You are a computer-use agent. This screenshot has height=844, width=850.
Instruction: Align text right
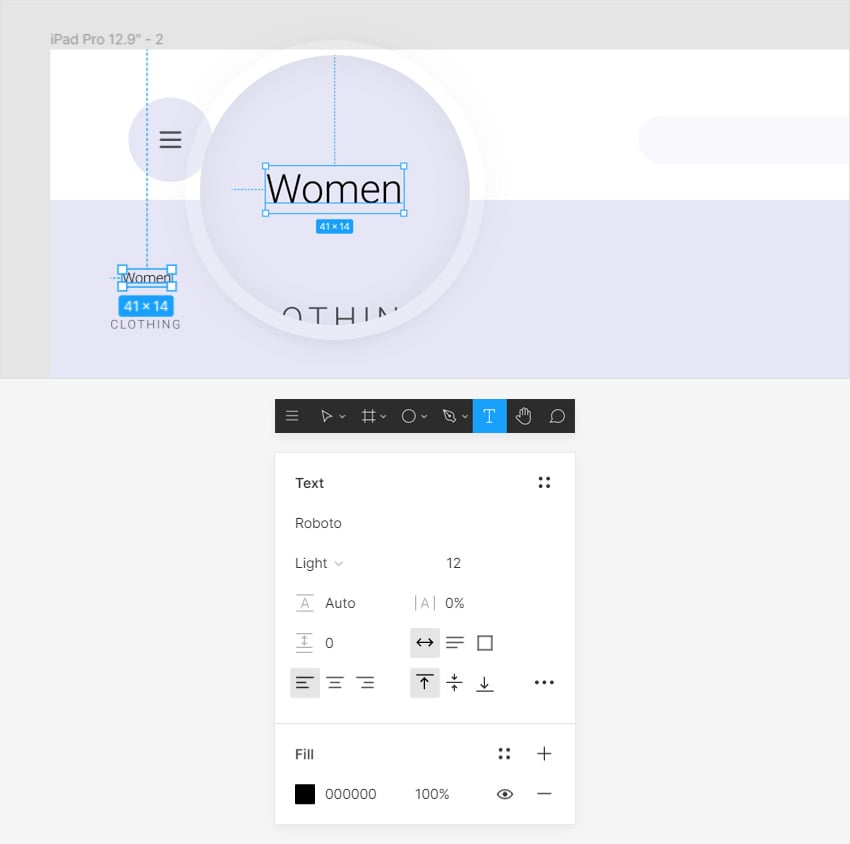point(365,683)
